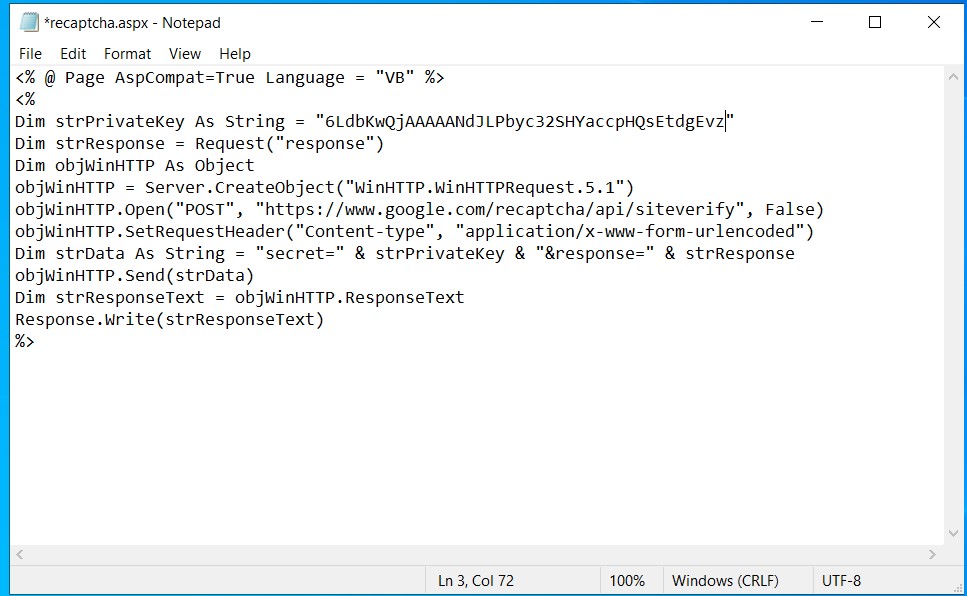Click the '<% @ Page AspCompat=True' line
The height and width of the screenshot is (596, 967).
(229, 78)
